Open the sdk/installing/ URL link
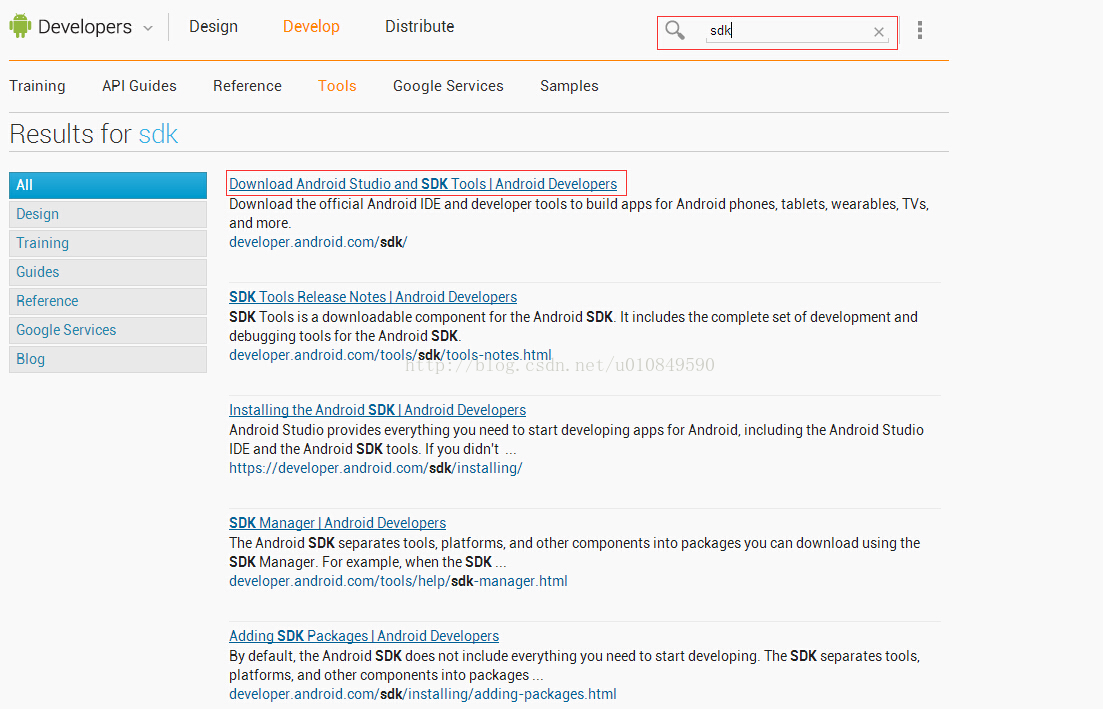The image size is (1103, 709). point(376,468)
